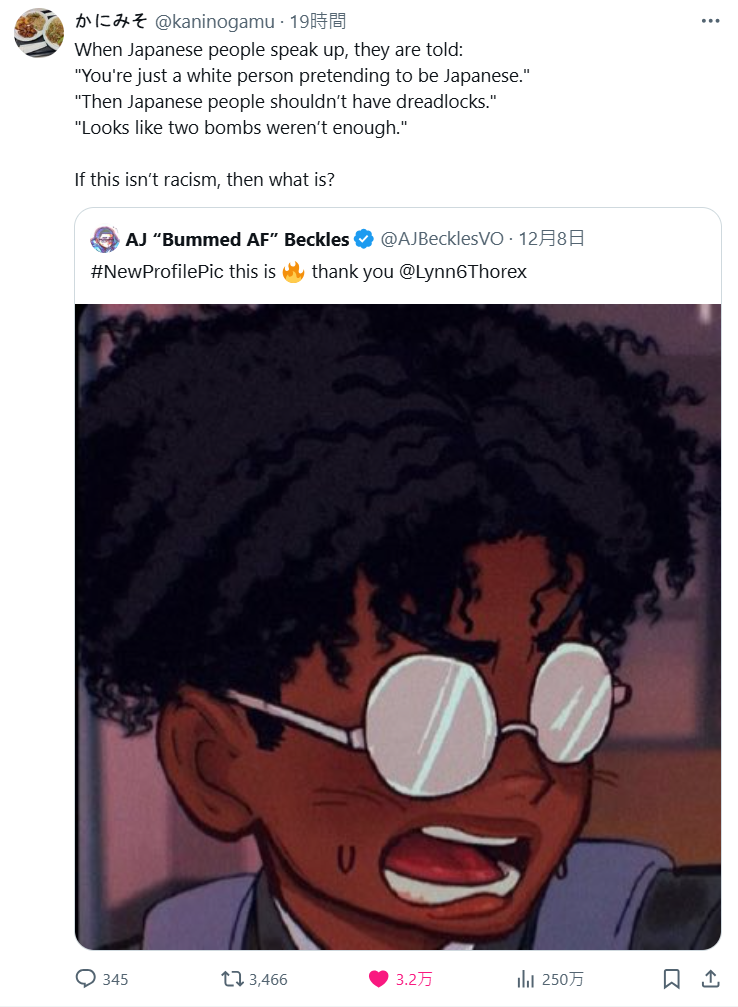Click the "If this isn't racism" tweet text

tap(204, 180)
